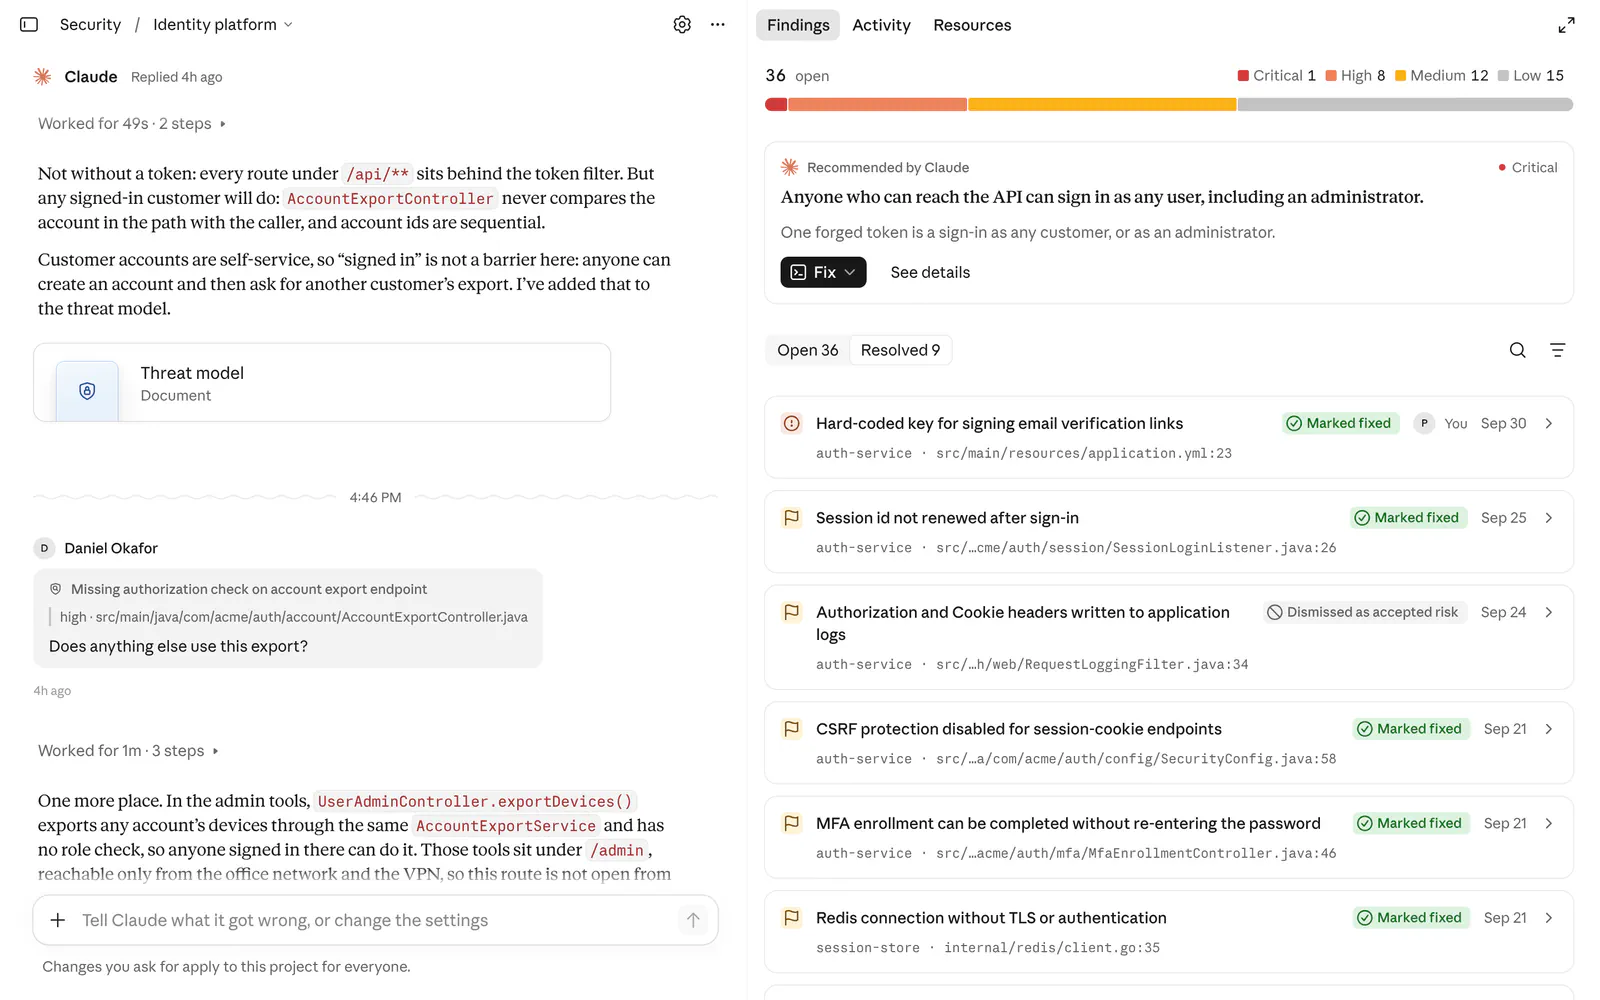Viewport: 1600px width, 1000px height.
Task: Send message with the up-arrow button
Action: point(693,920)
